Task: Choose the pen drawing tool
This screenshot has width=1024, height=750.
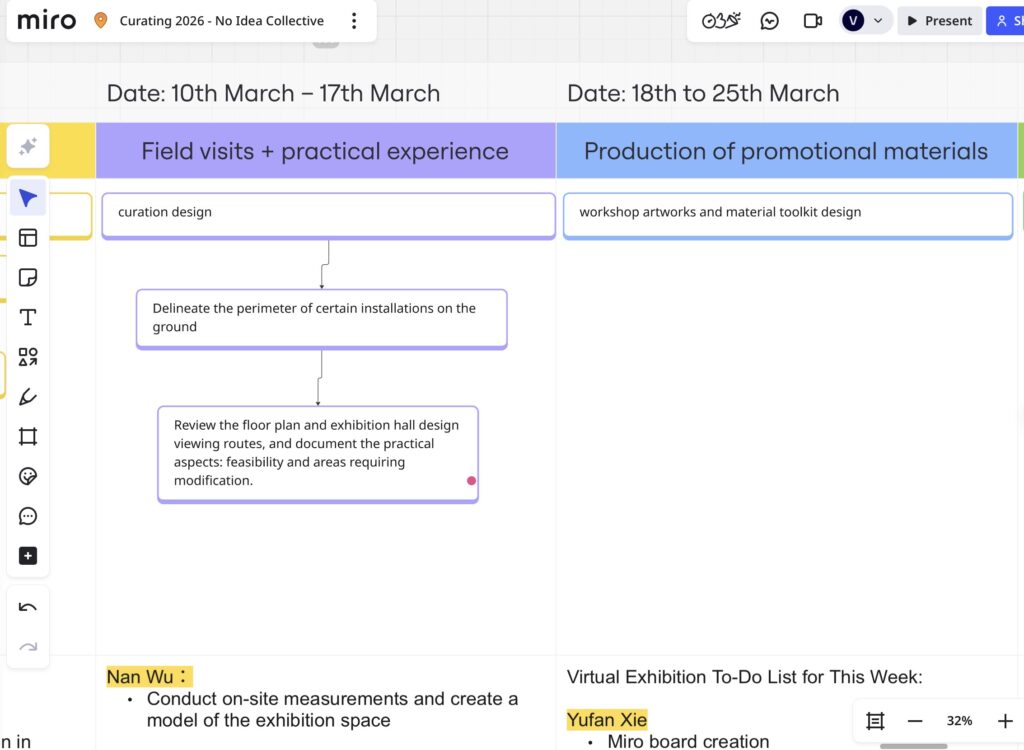Action: pos(28,397)
